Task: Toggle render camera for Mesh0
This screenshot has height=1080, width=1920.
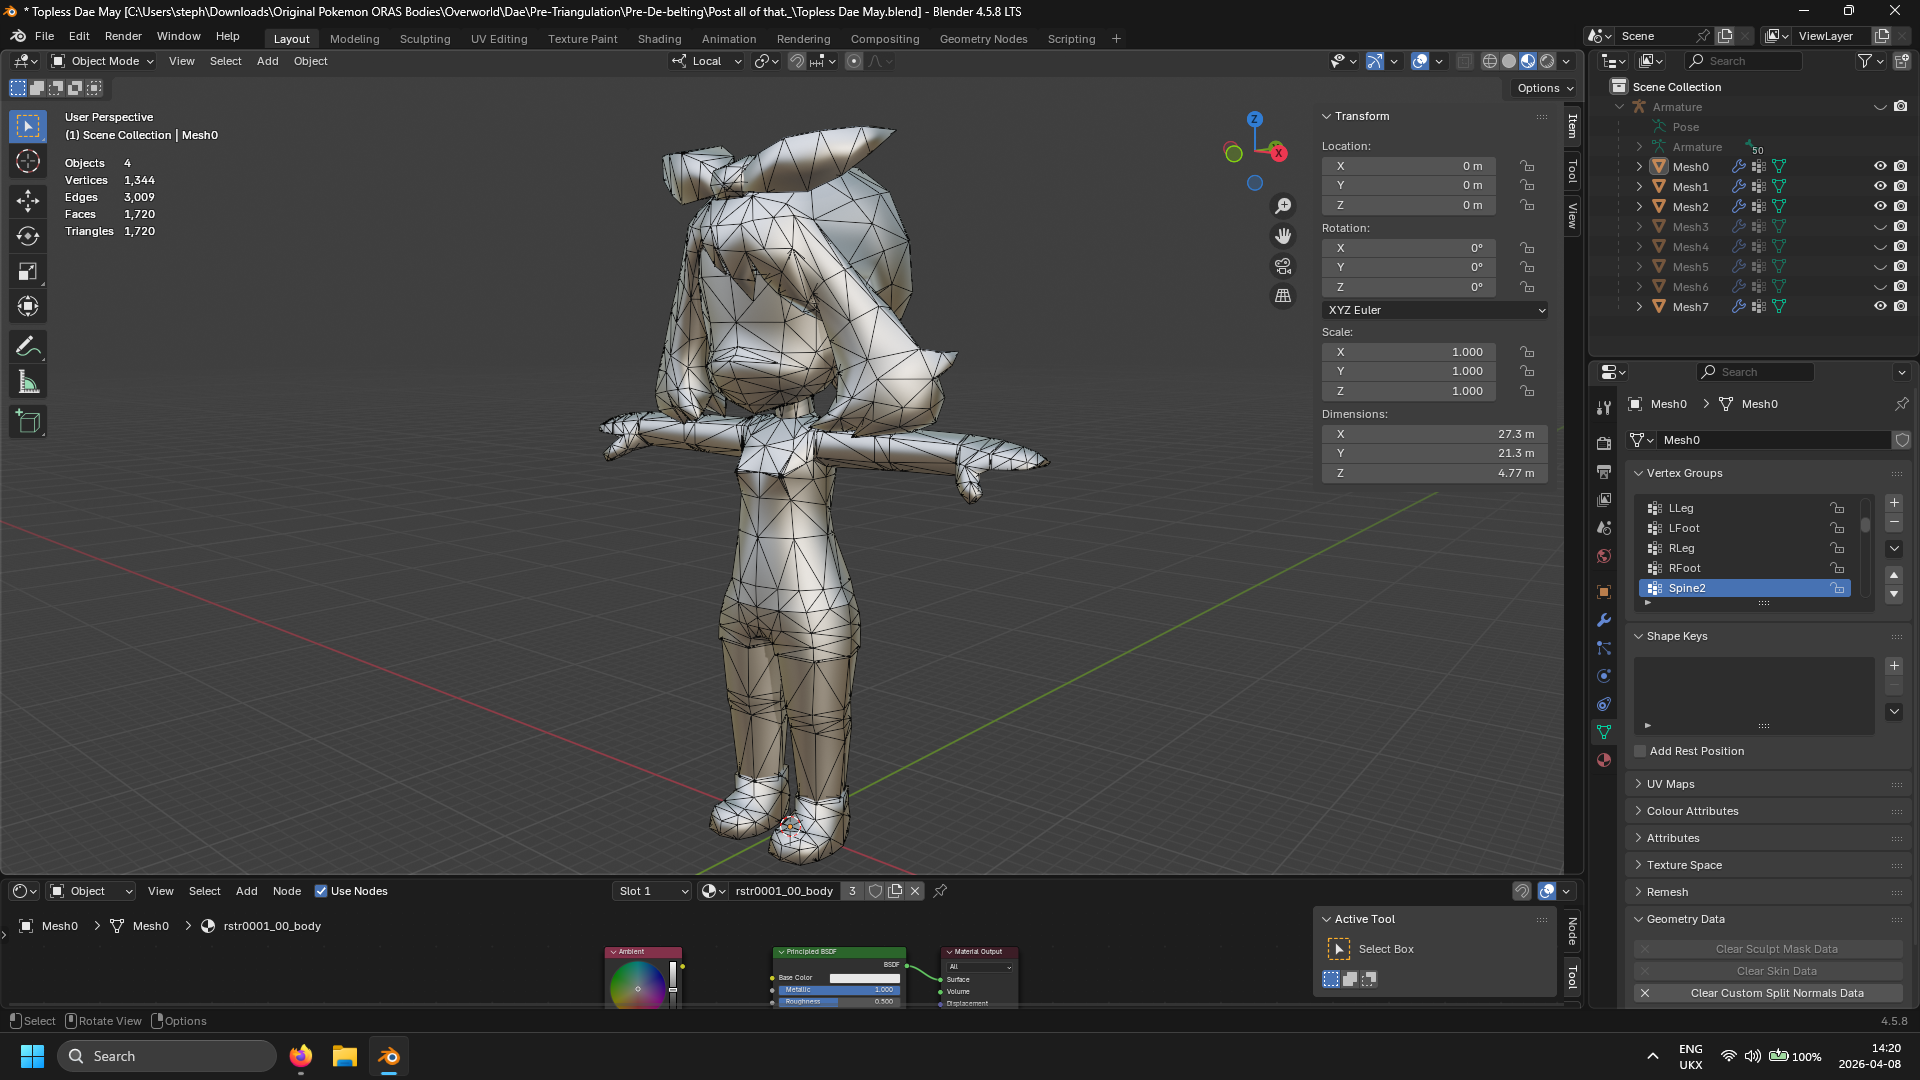Action: (1901, 167)
